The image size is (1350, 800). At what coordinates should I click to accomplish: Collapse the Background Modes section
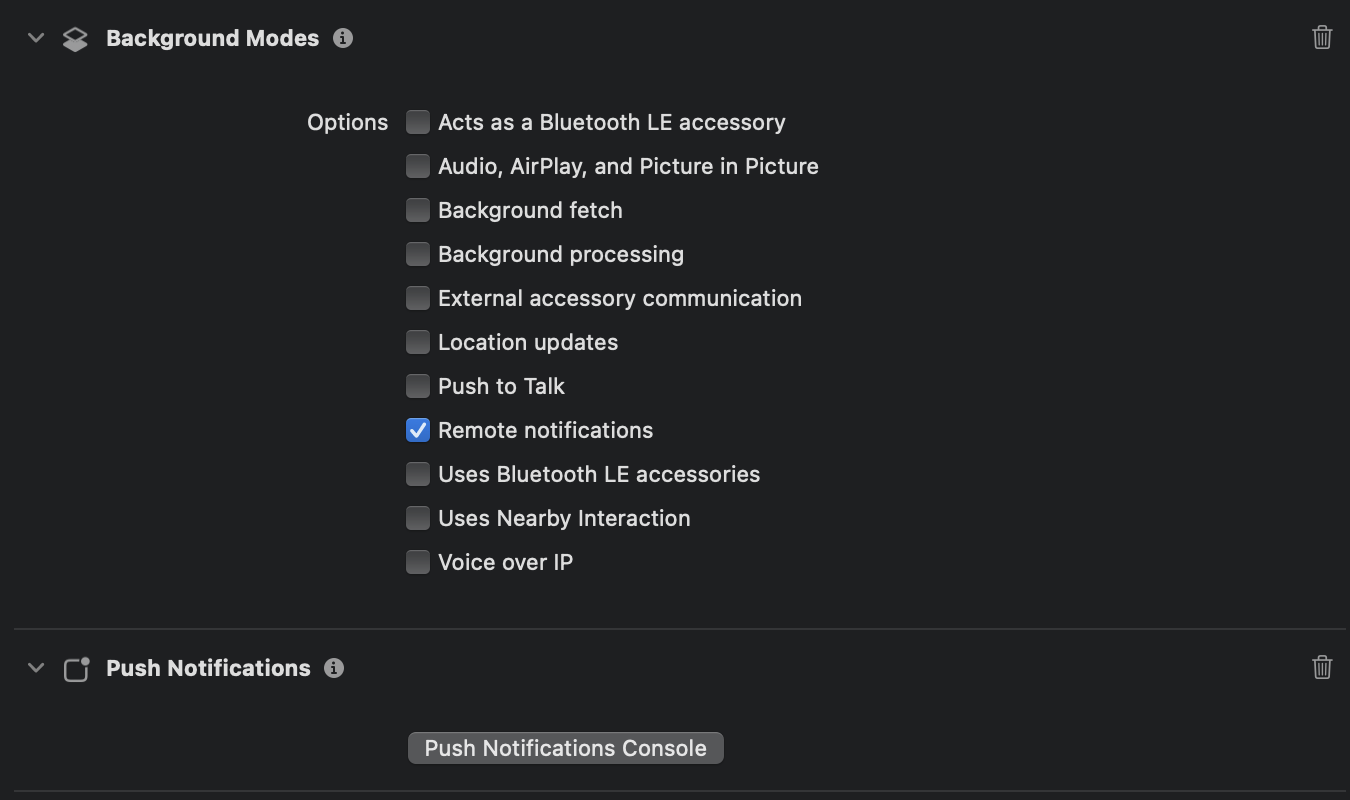[x=36, y=38]
